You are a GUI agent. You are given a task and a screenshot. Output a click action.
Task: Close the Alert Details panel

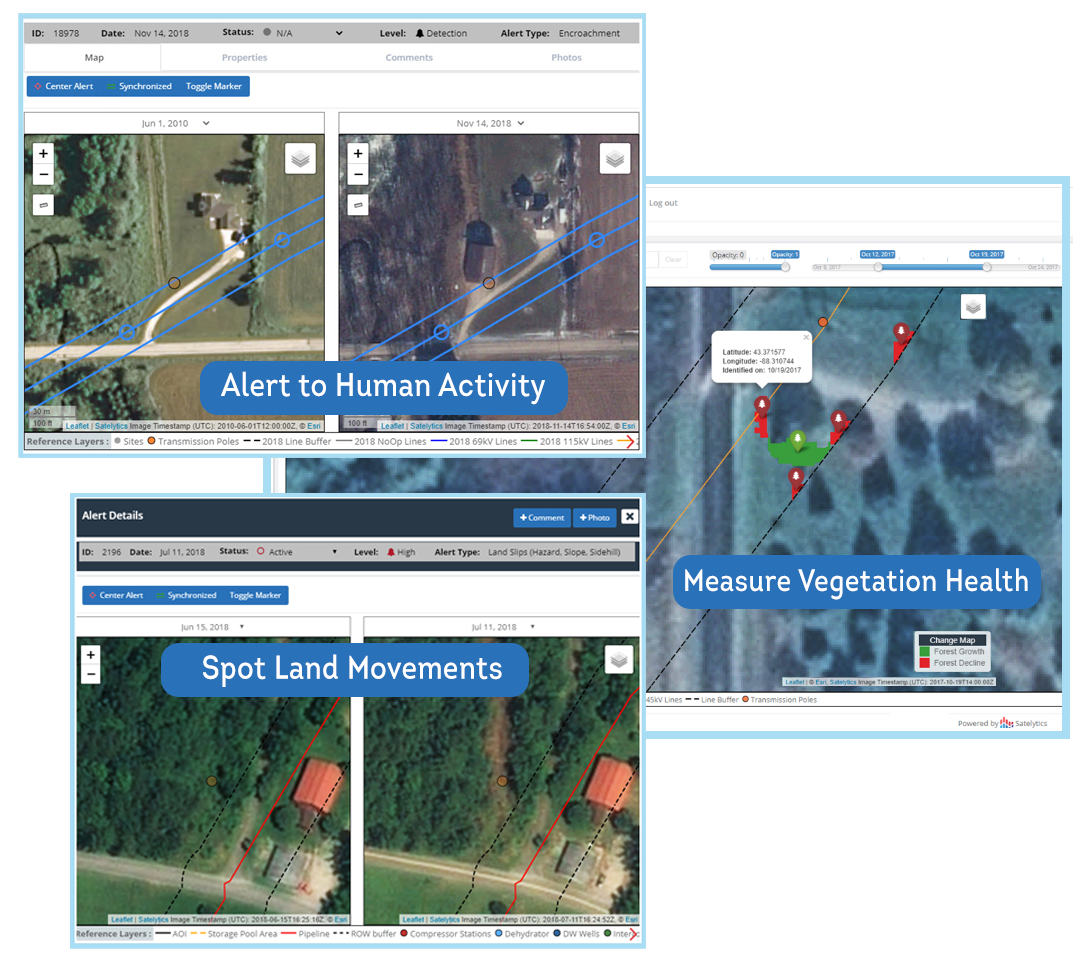pyautogui.click(x=629, y=517)
